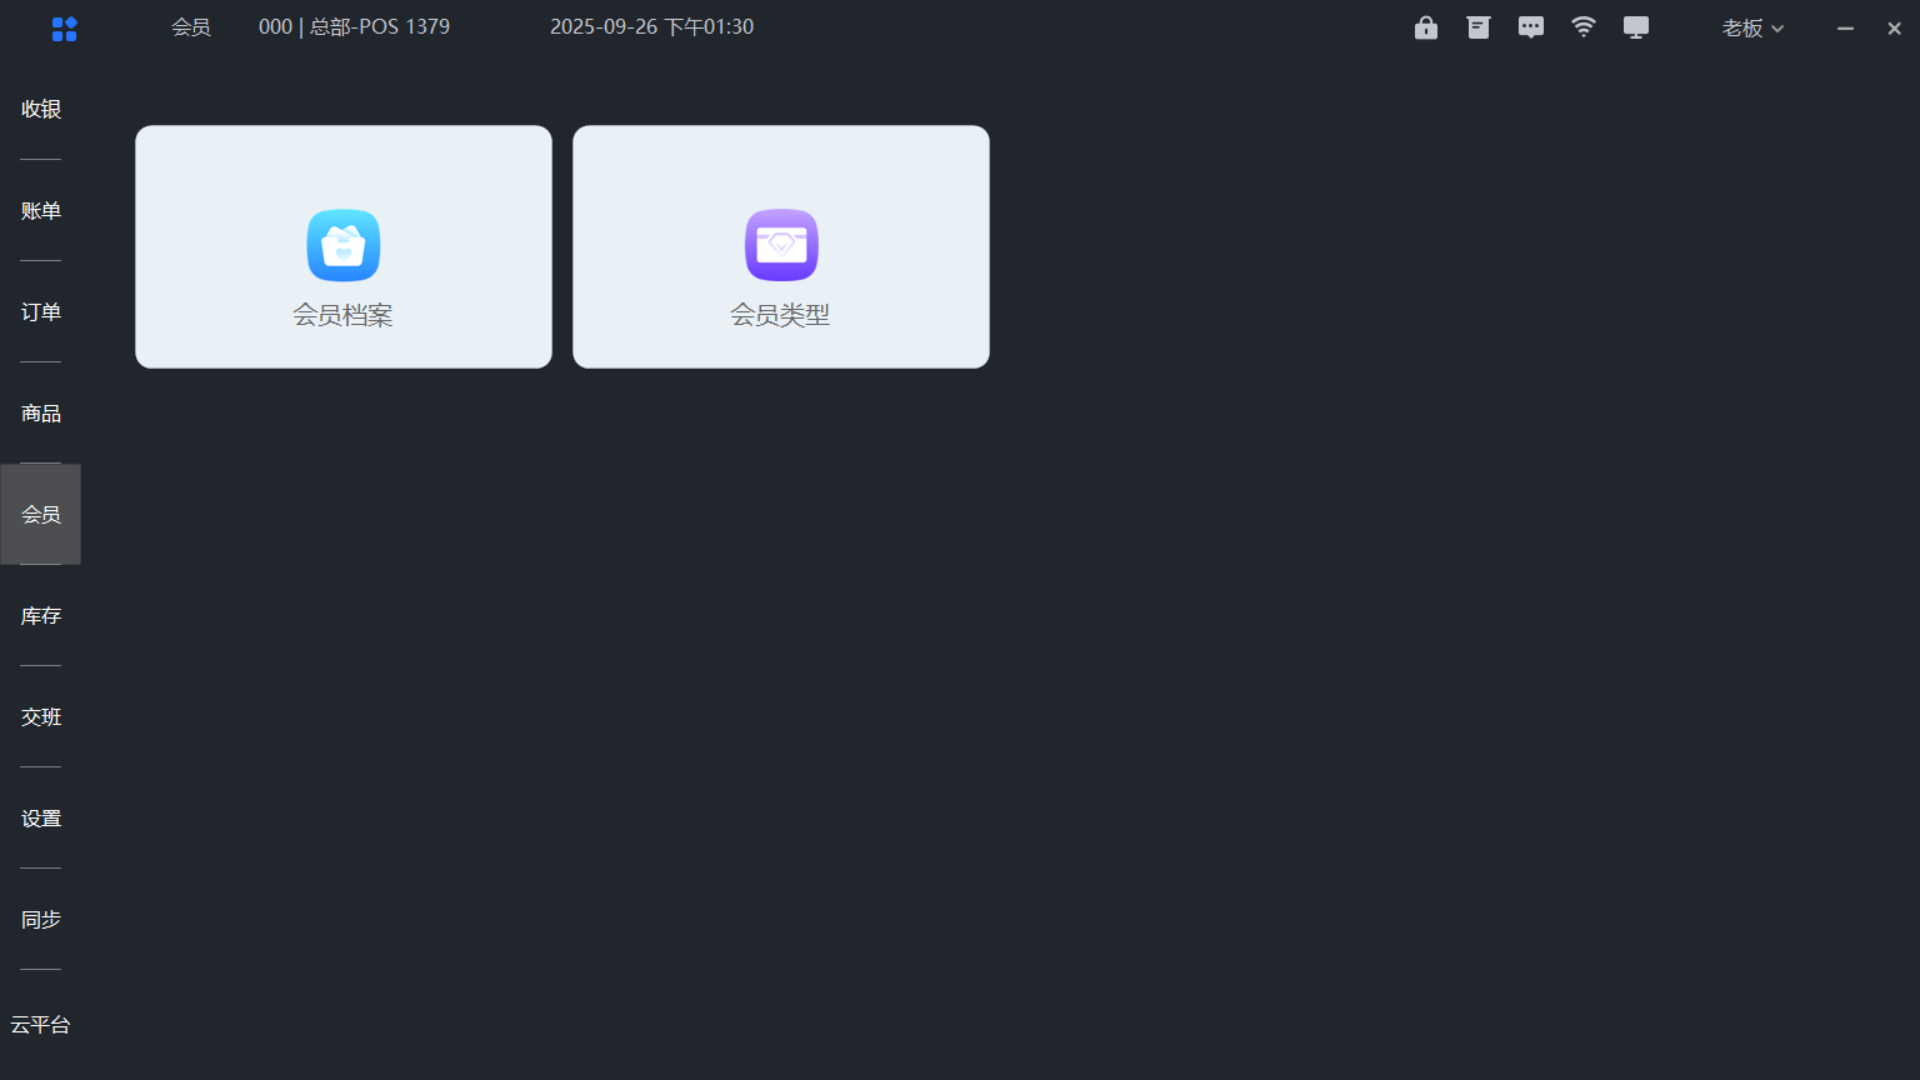Check the Wi-Fi network status icon

pyautogui.click(x=1583, y=27)
